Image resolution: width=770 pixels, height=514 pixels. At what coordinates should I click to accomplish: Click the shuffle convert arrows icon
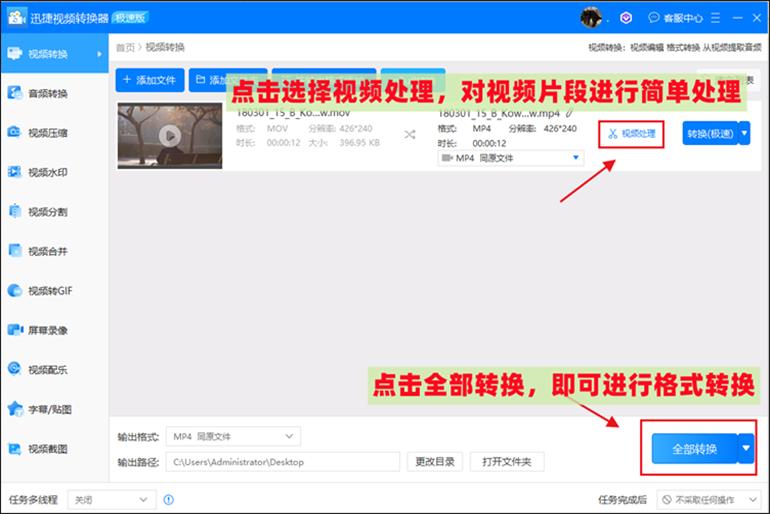pyautogui.click(x=410, y=135)
